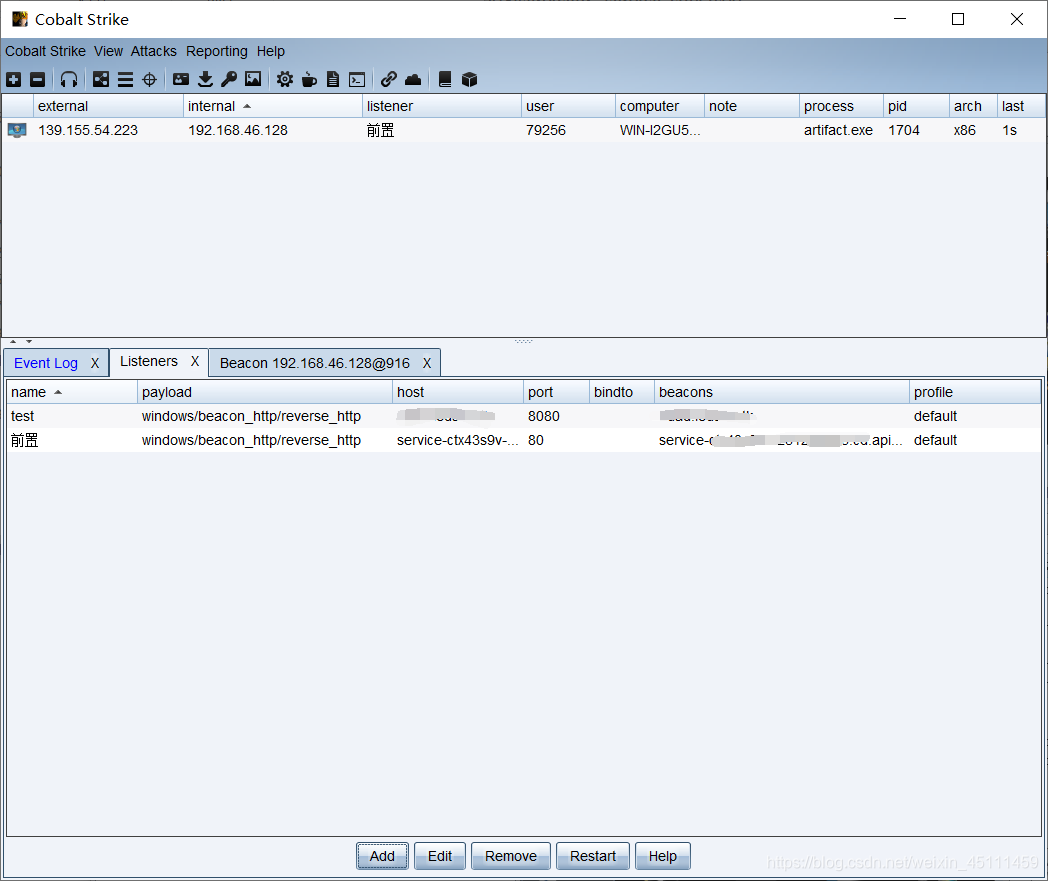Click the disconnect from team server minus icon
The image size is (1048, 881).
37,80
